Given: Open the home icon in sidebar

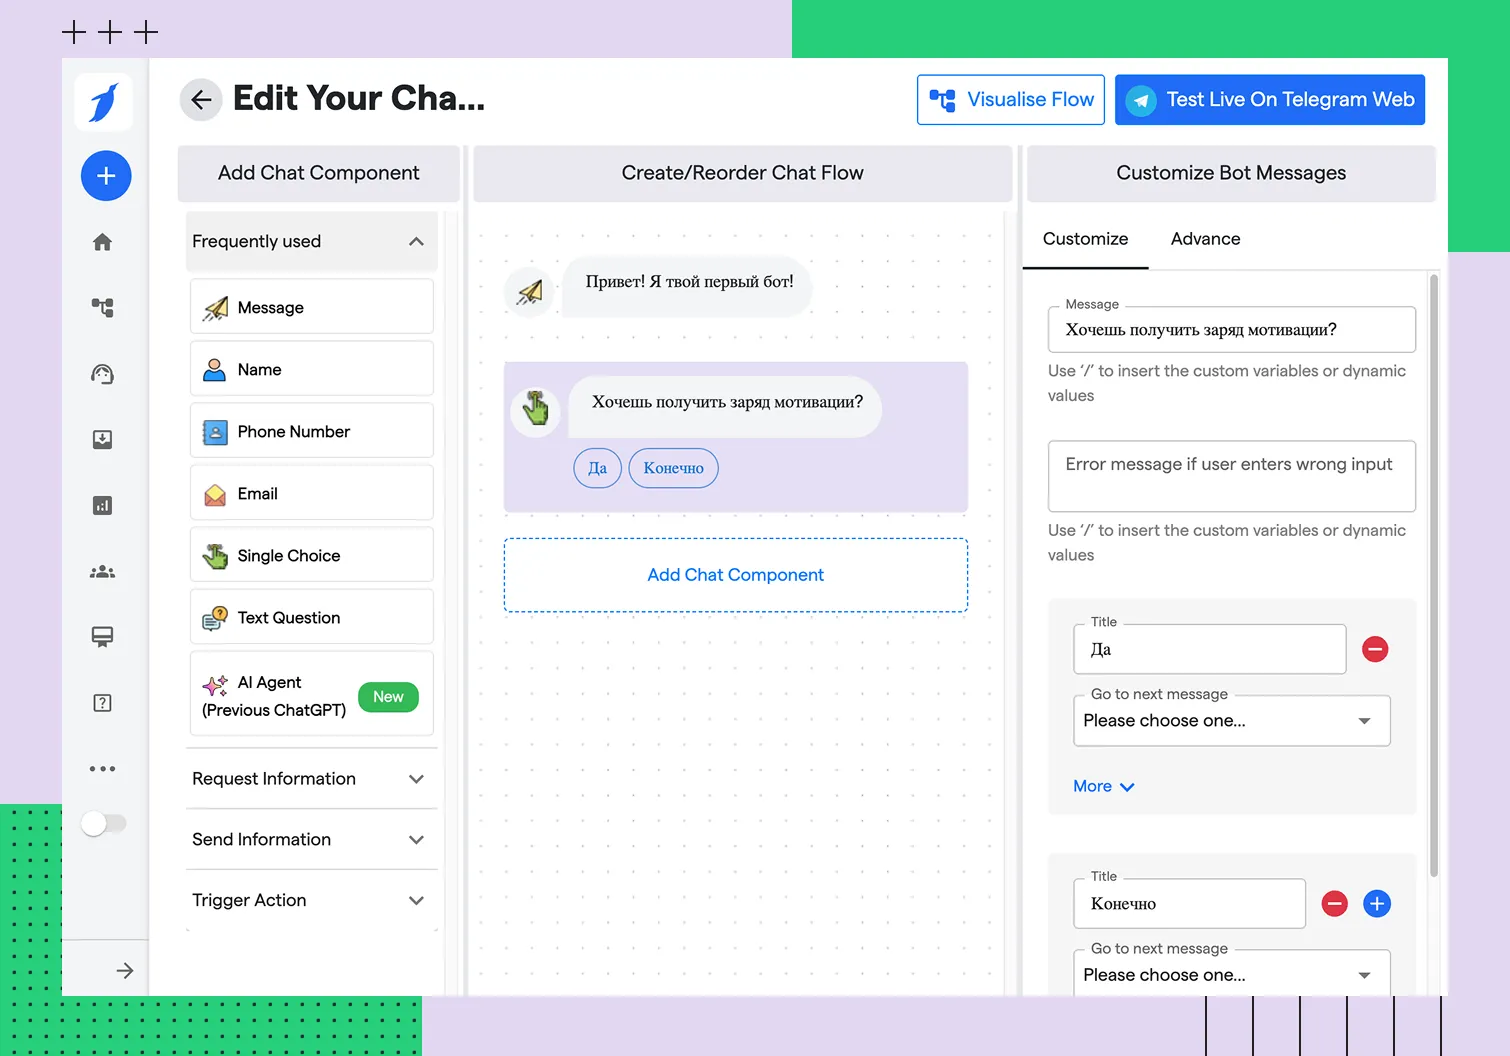Looking at the screenshot, I should (102, 242).
